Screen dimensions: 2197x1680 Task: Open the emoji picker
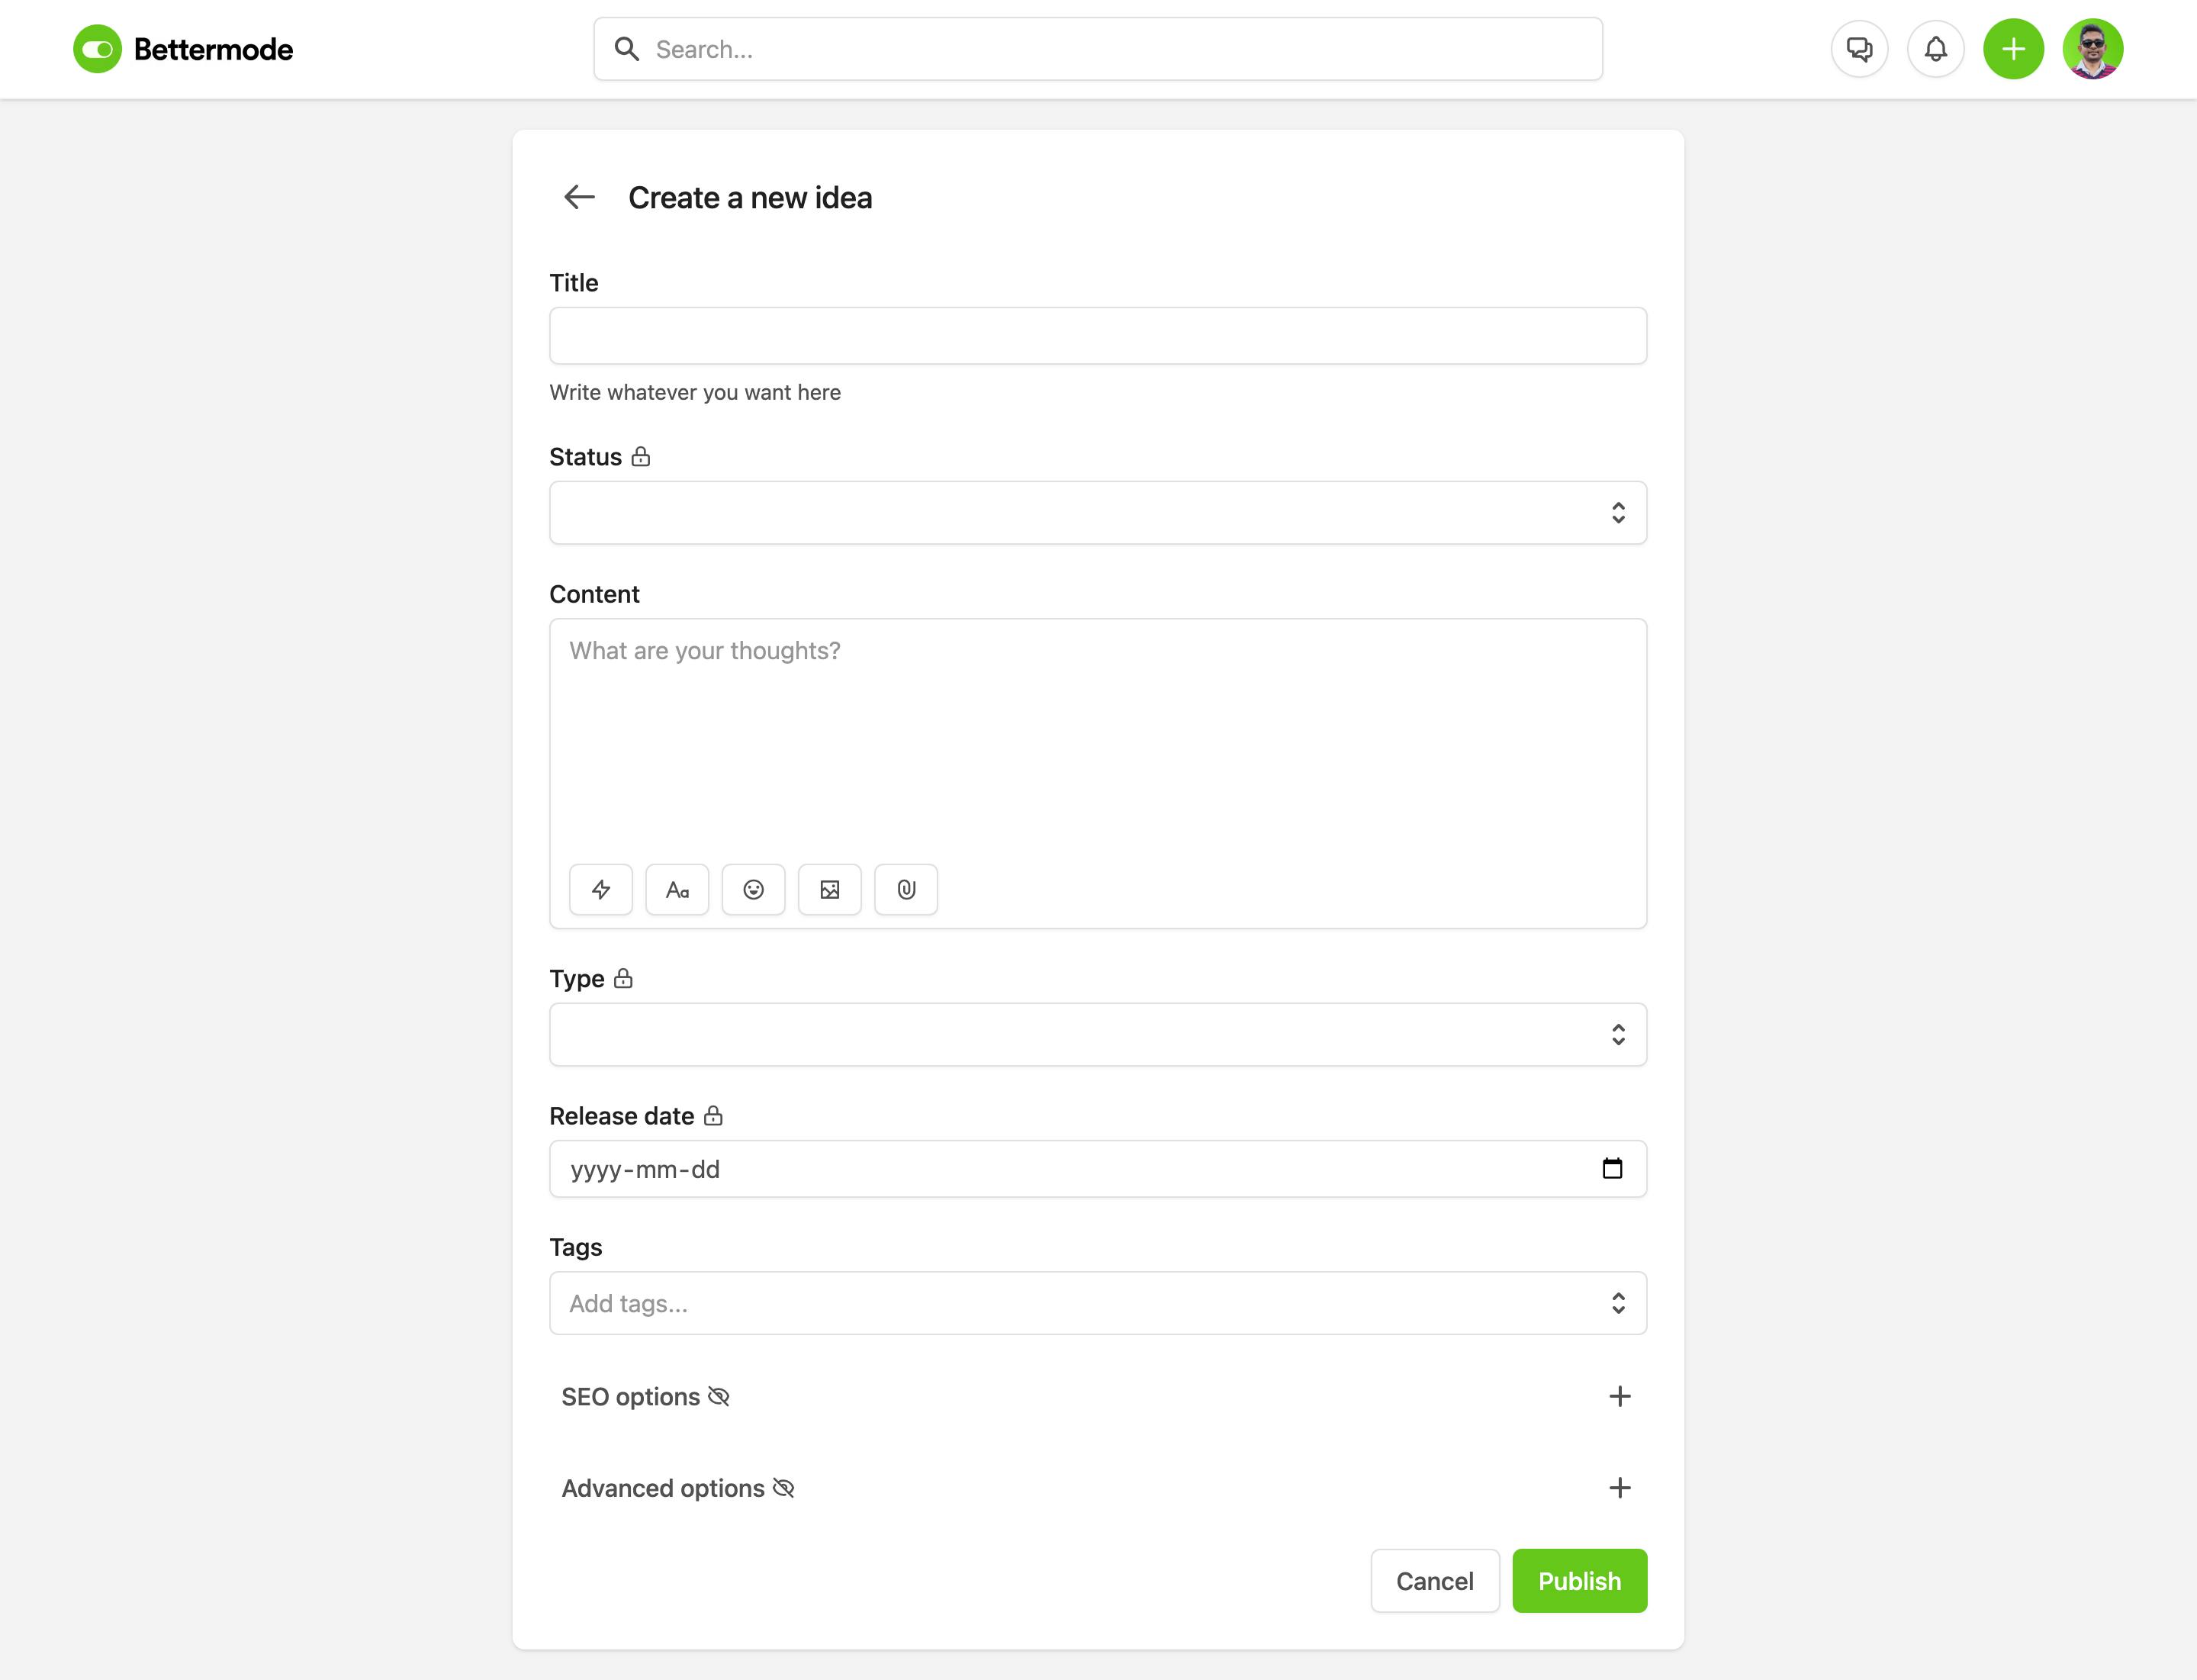753,889
